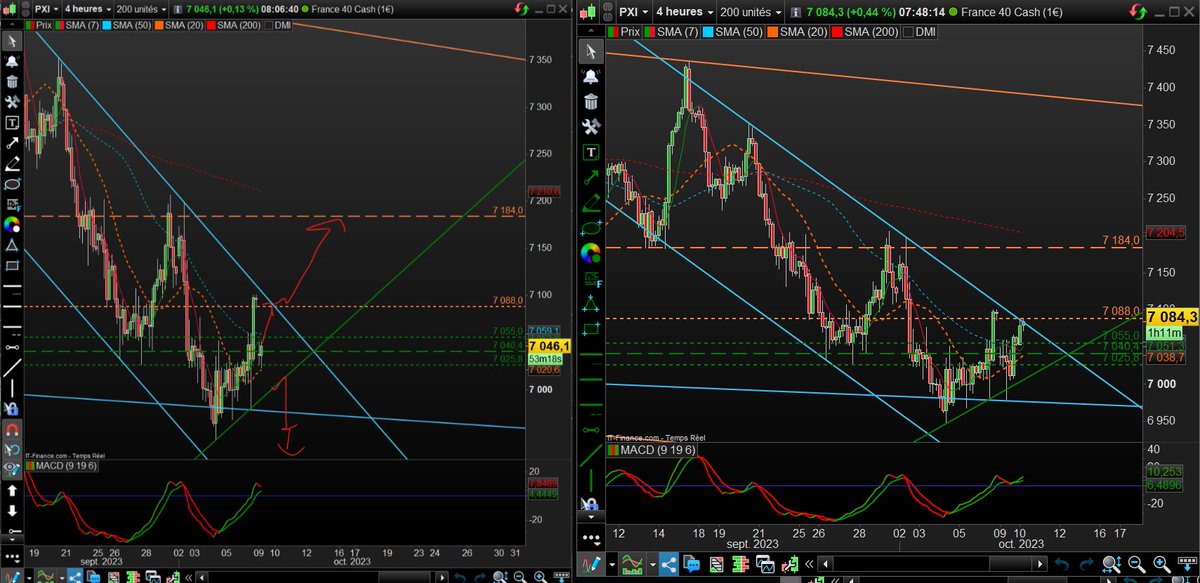Screen dimensions: 1200x583
Task: Select the ellipse drawing tool in left chart
Action: tap(12, 184)
